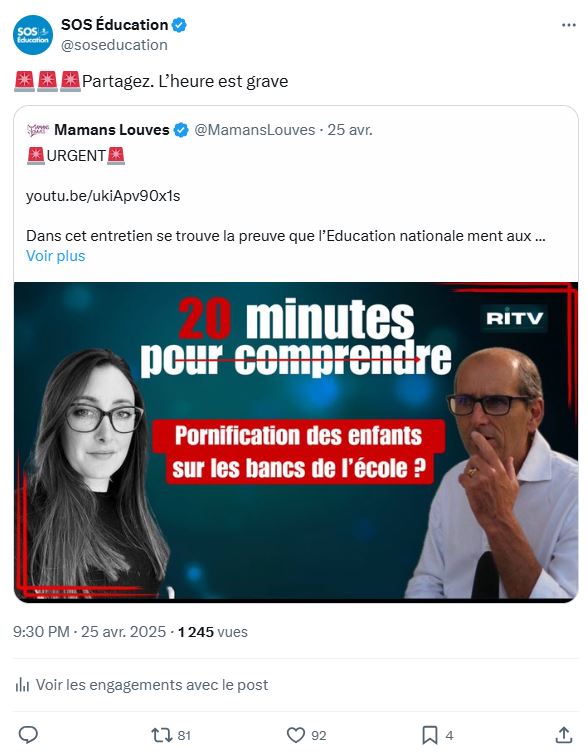
Task: Click SOS Éducation verified badge
Action: [x=179, y=25]
